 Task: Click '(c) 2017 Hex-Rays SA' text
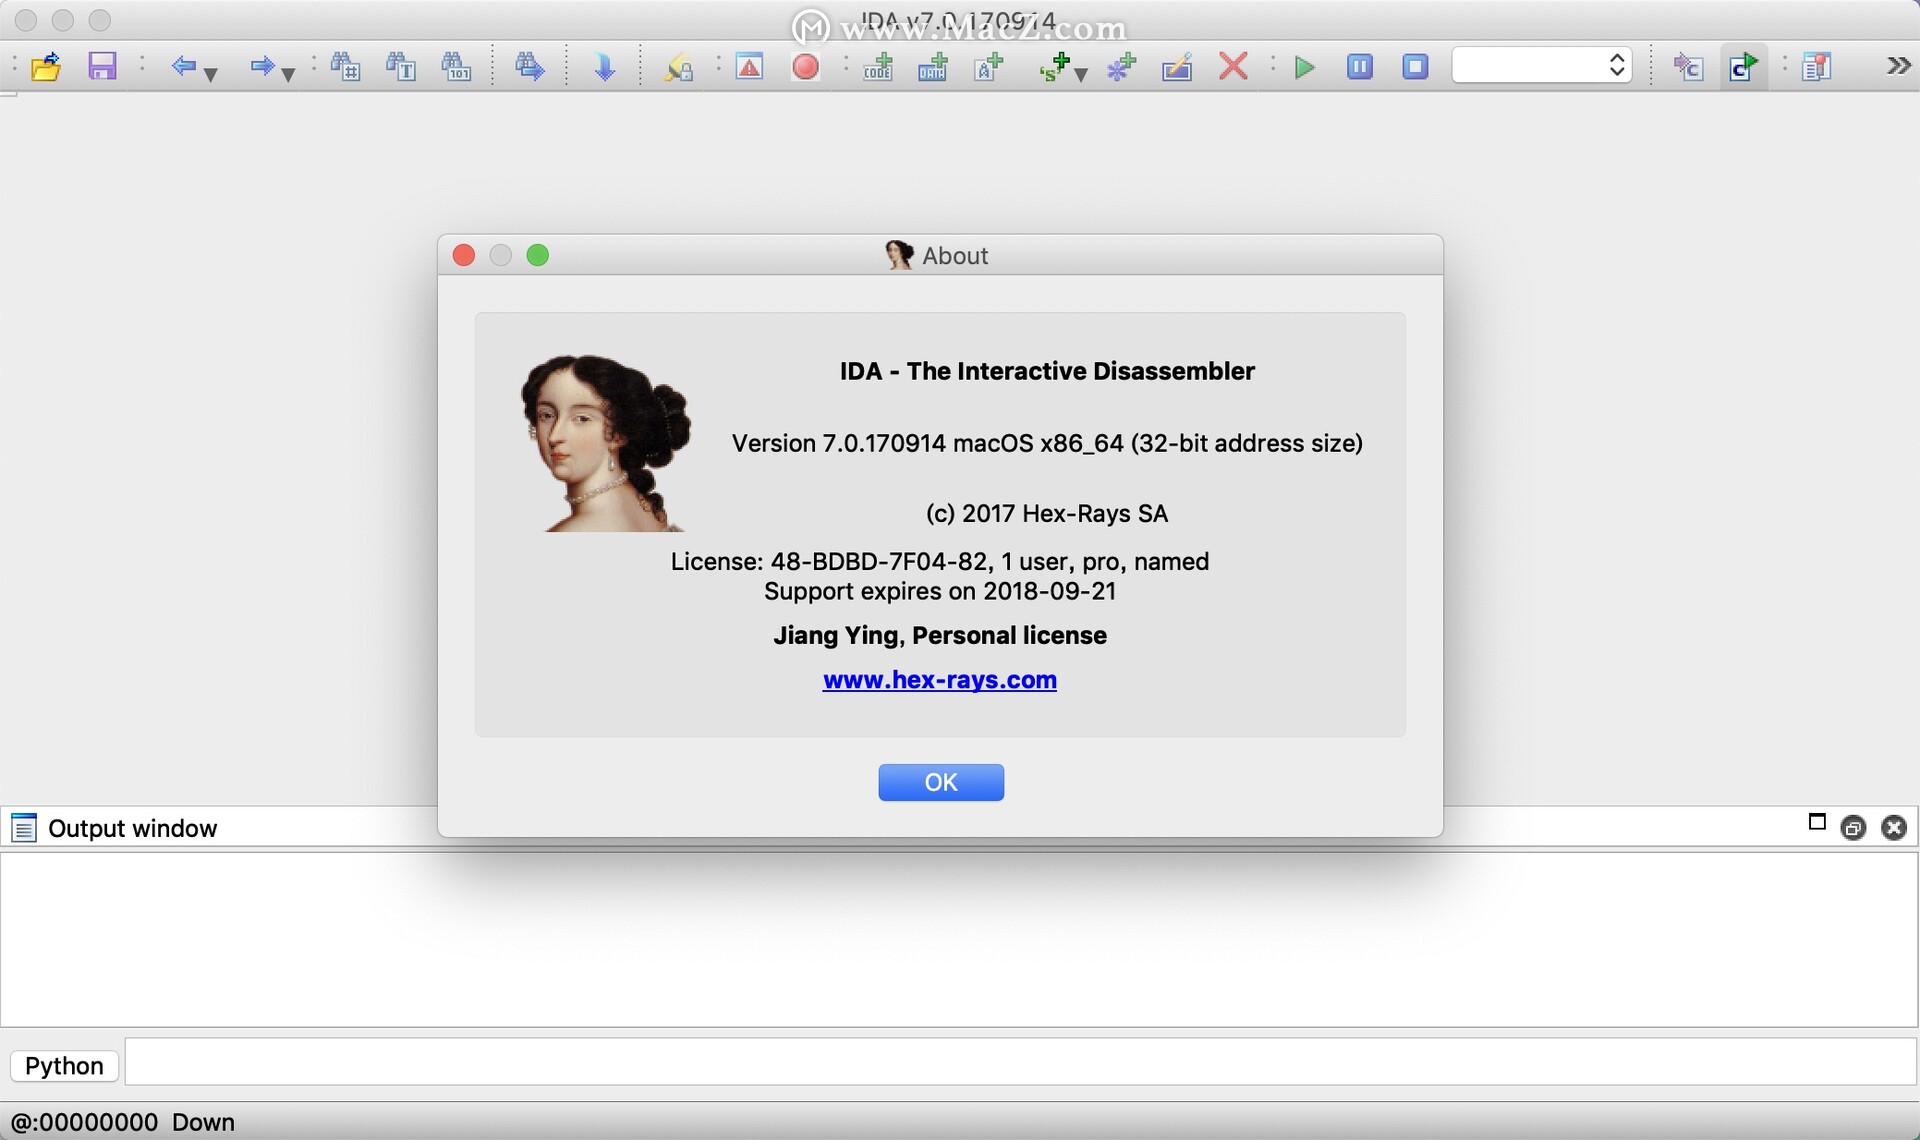point(1047,514)
